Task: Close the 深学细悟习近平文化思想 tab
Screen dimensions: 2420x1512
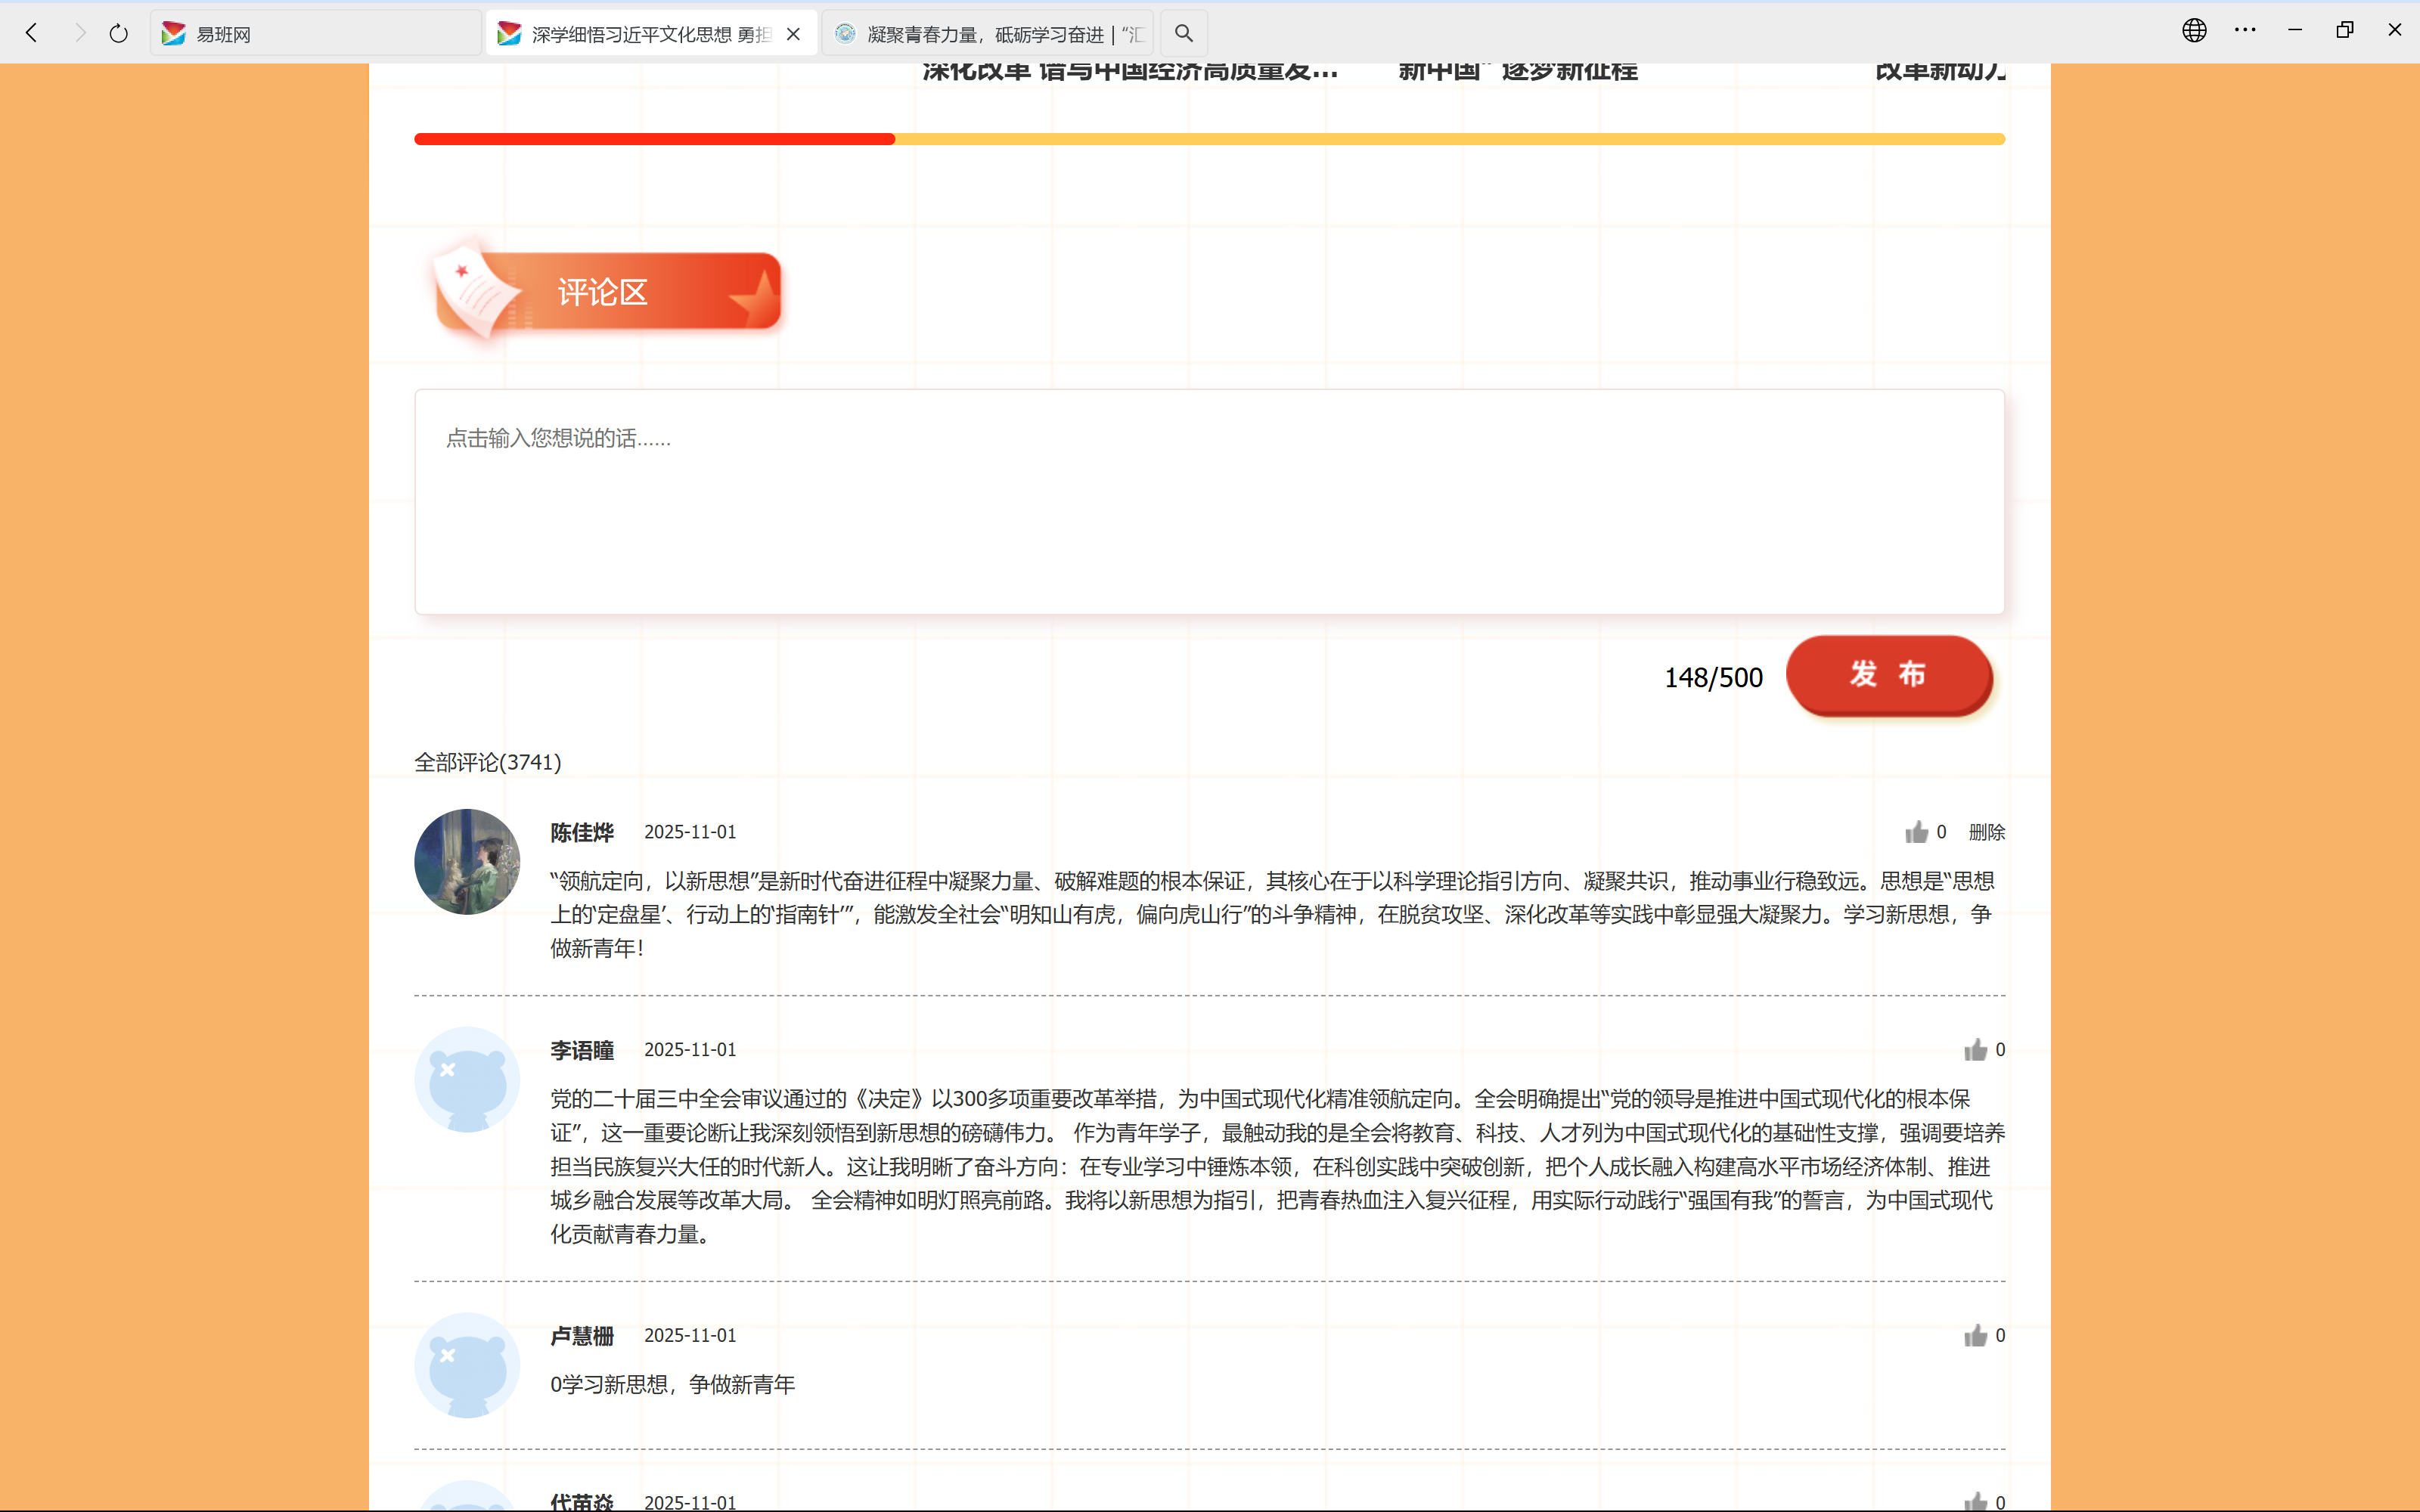Action: click(794, 34)
